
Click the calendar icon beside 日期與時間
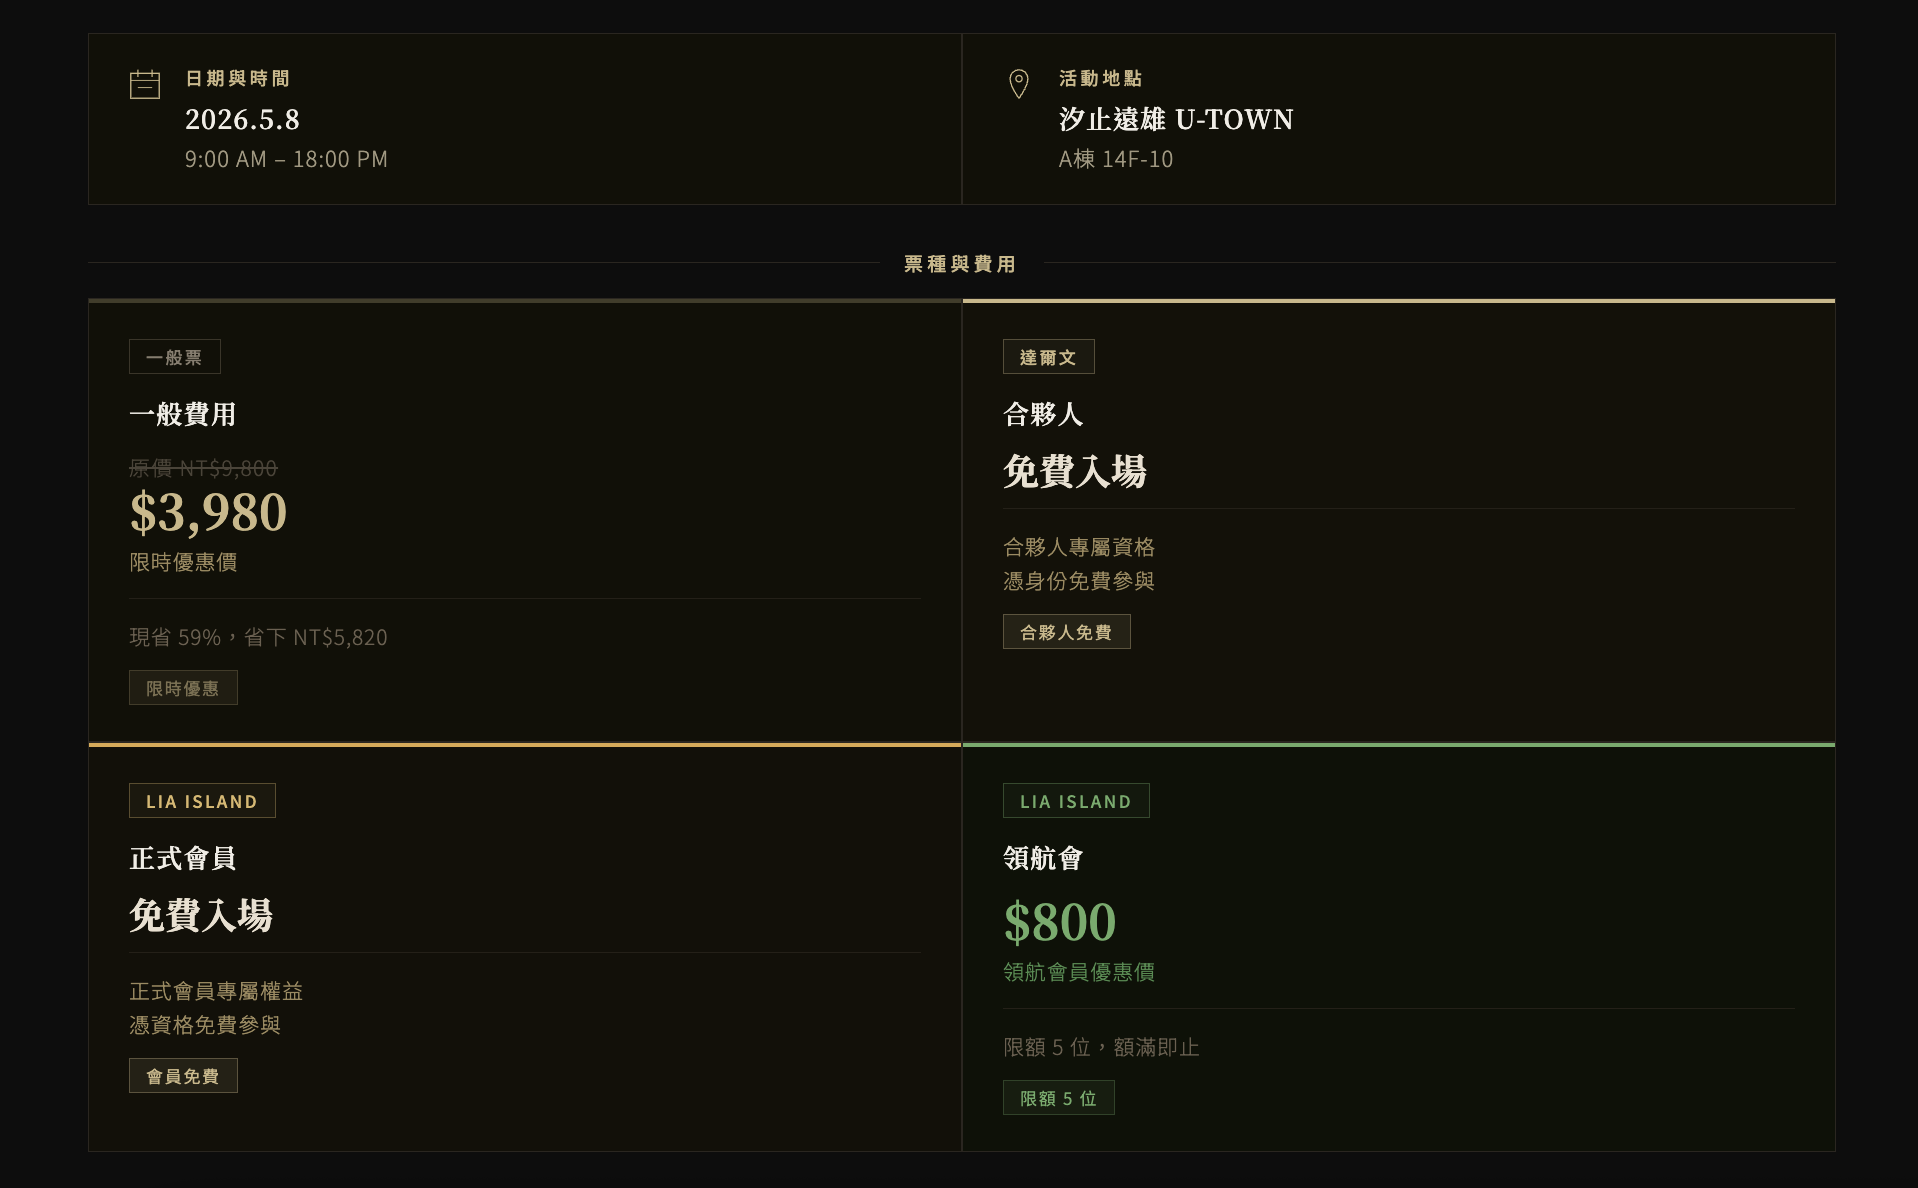coord(145,85)
